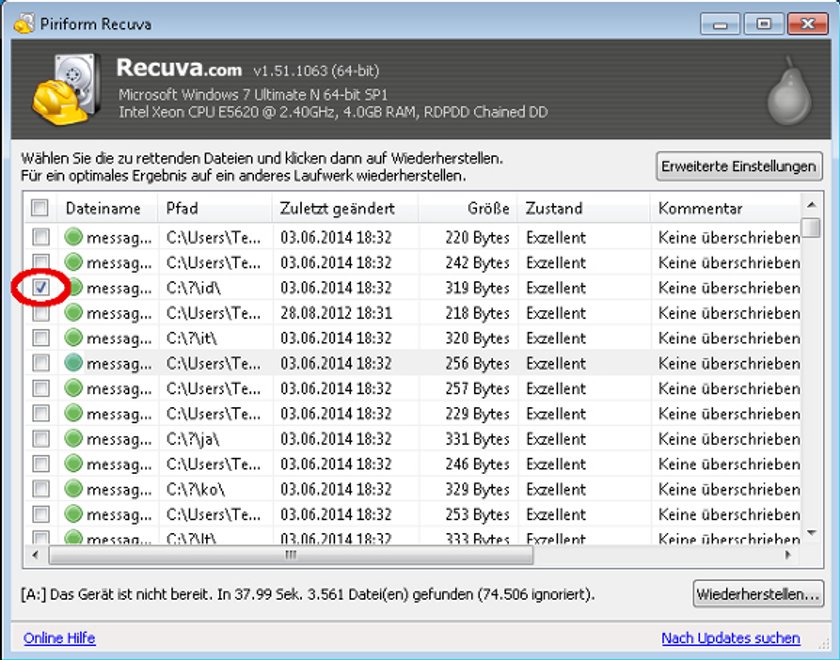Click the green status icon of the 257 Bytes file
This screenshot has width=840, height=660.
click(x=73, y=387)
